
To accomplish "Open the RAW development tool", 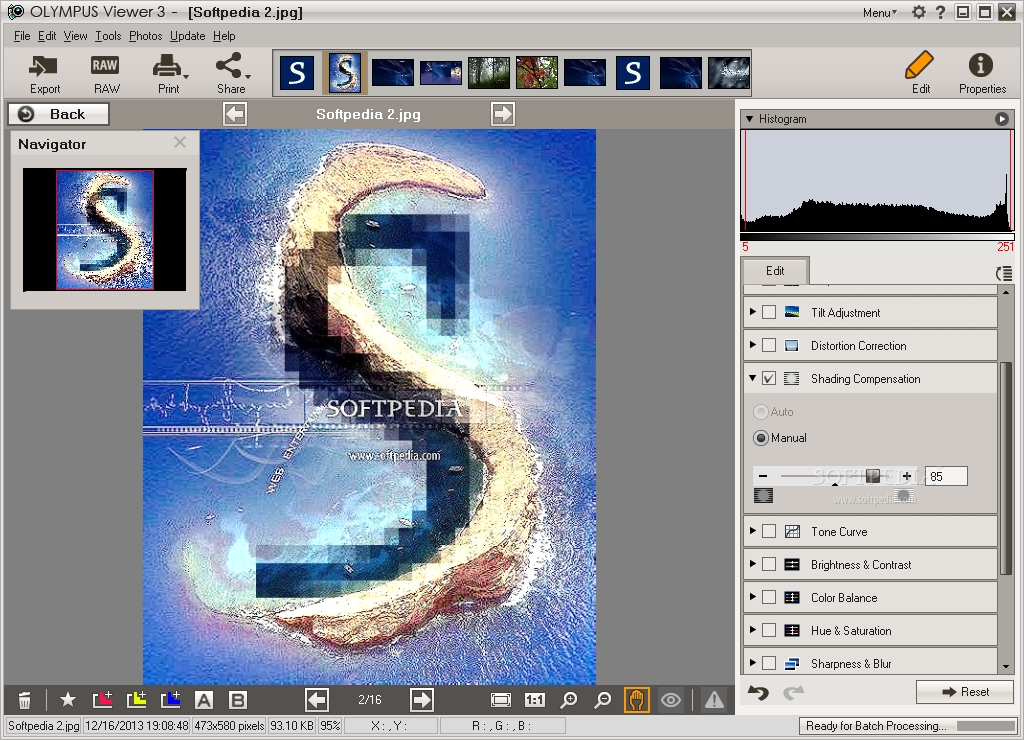I will 105,74.
